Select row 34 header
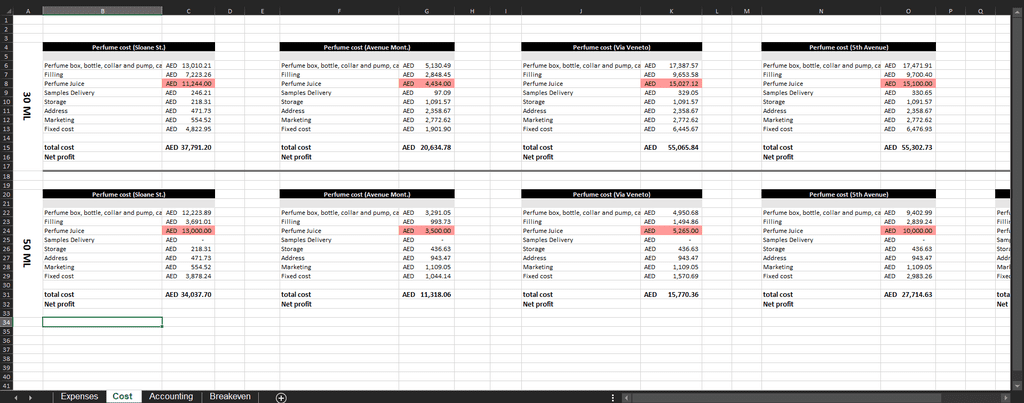Image resolution: width=1024 pixels, height=403 pixels. 7,322
